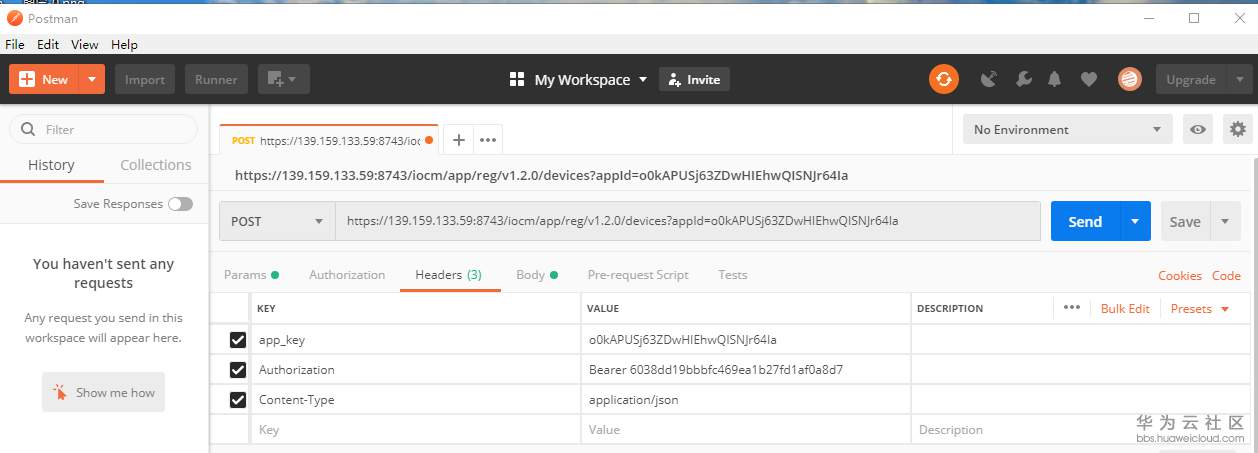The width and height of the screenshot is (1258, 453).
Task: Click the Bearer token value cell
Action: pyautogui.click(x=745, y=369)
